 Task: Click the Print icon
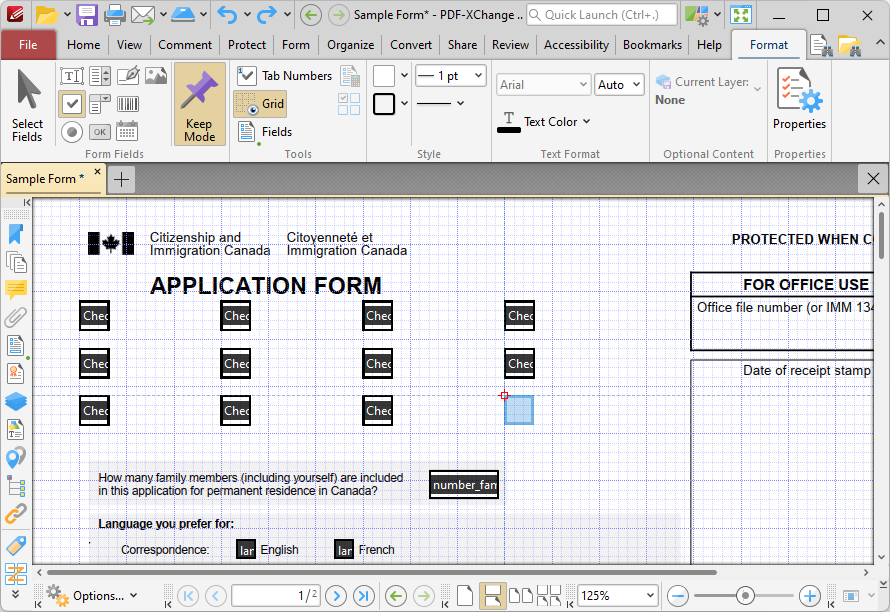[x=114, y=15]
